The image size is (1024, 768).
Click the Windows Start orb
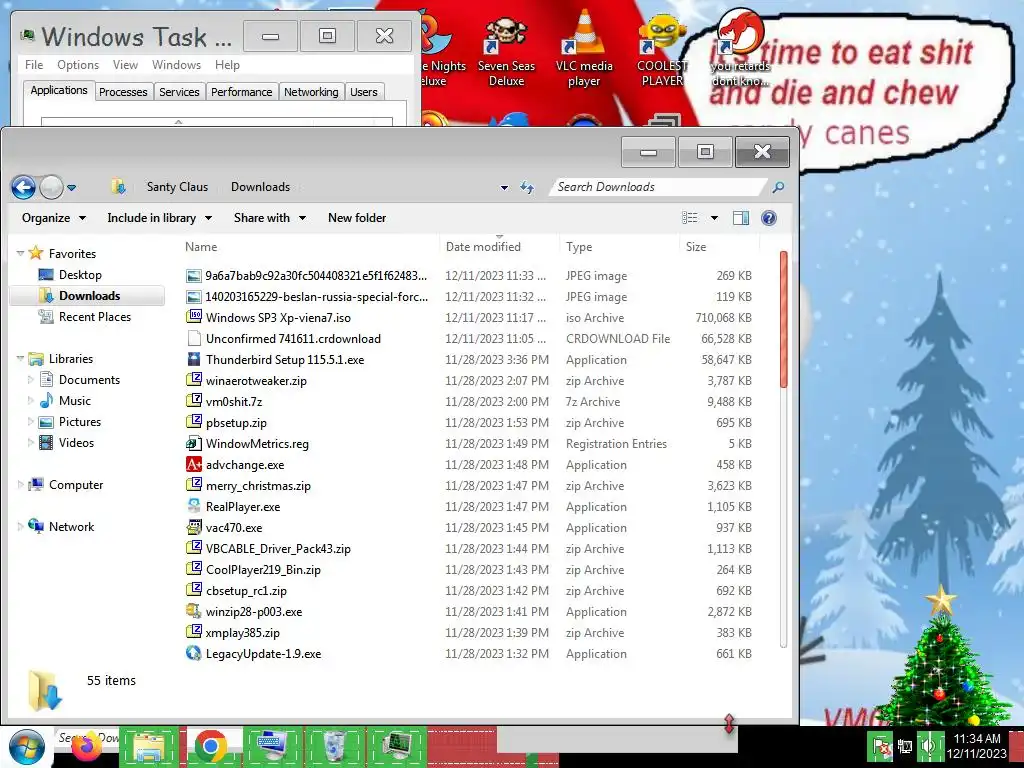tap(26, 747)
